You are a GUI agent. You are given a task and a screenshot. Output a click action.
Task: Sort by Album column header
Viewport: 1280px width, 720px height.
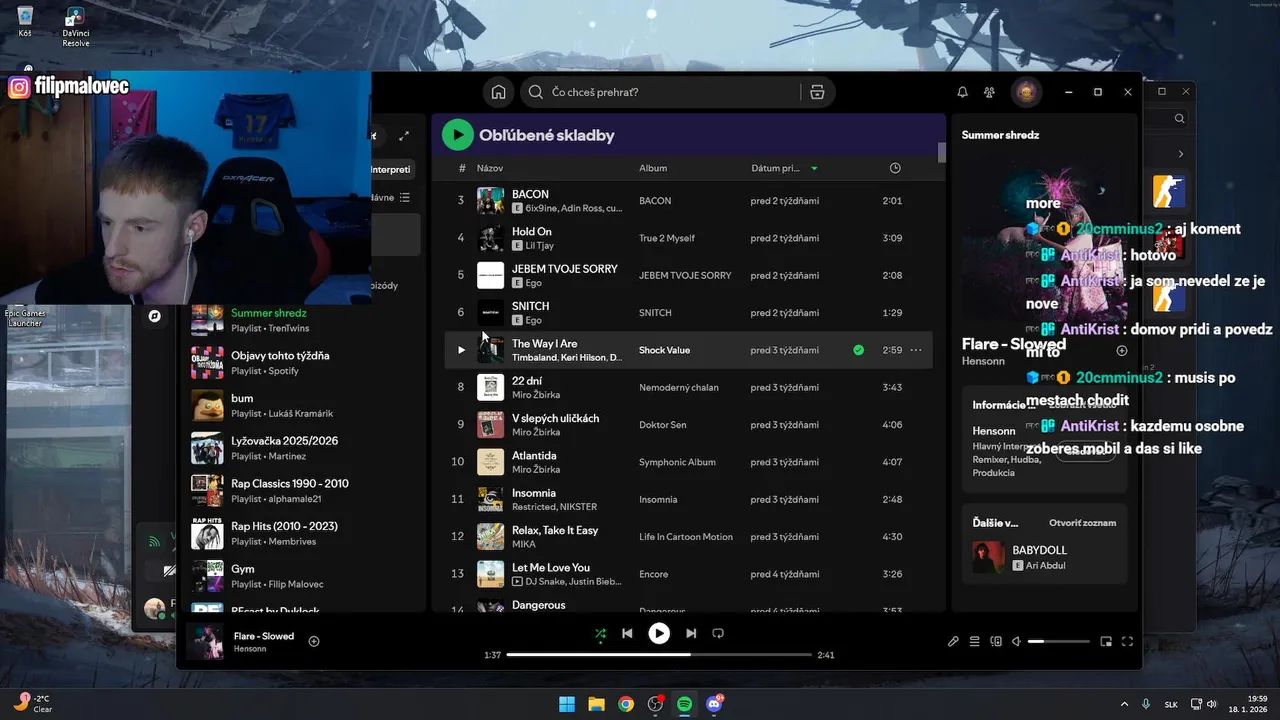pyautogui.click(x=653, y=168)
